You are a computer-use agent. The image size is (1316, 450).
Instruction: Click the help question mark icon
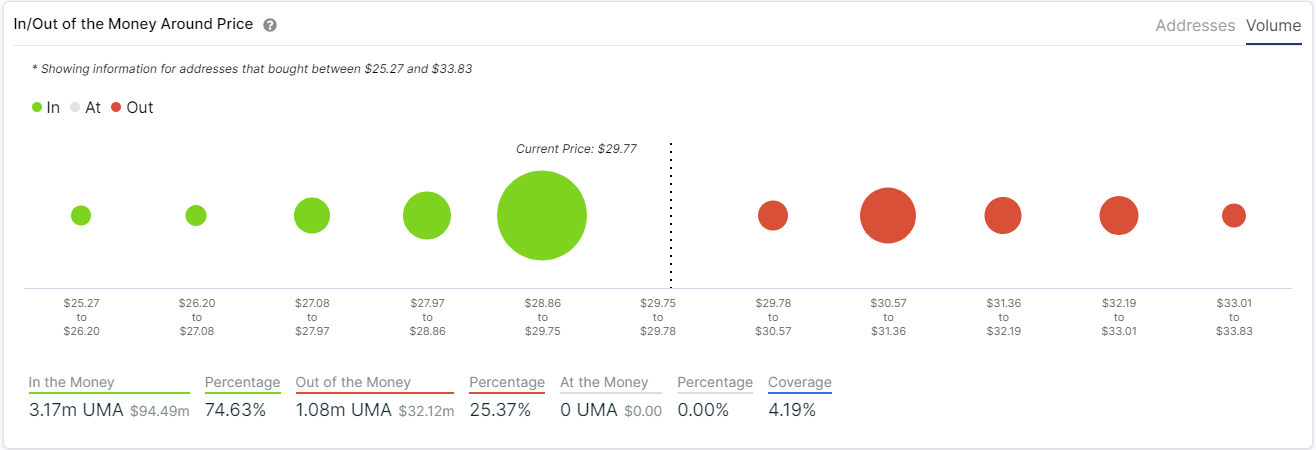point(270,25)
